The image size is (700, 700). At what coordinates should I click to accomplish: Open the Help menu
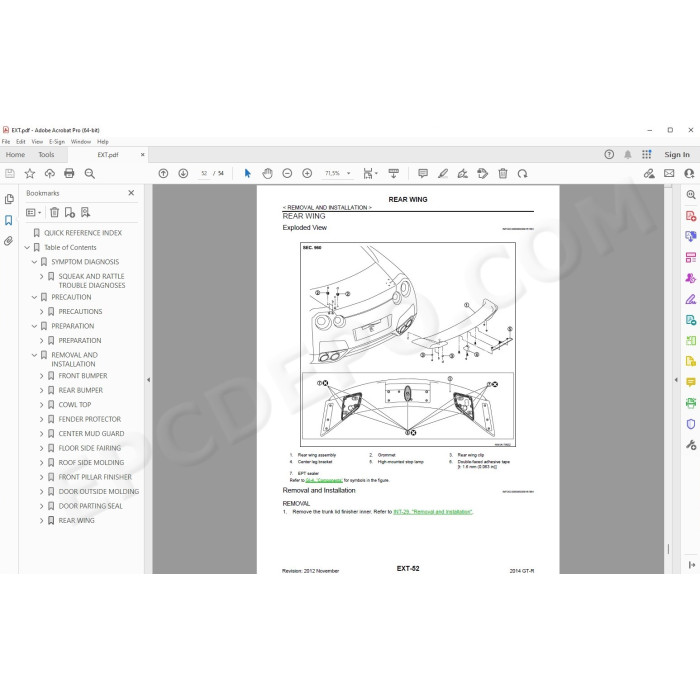103,142
